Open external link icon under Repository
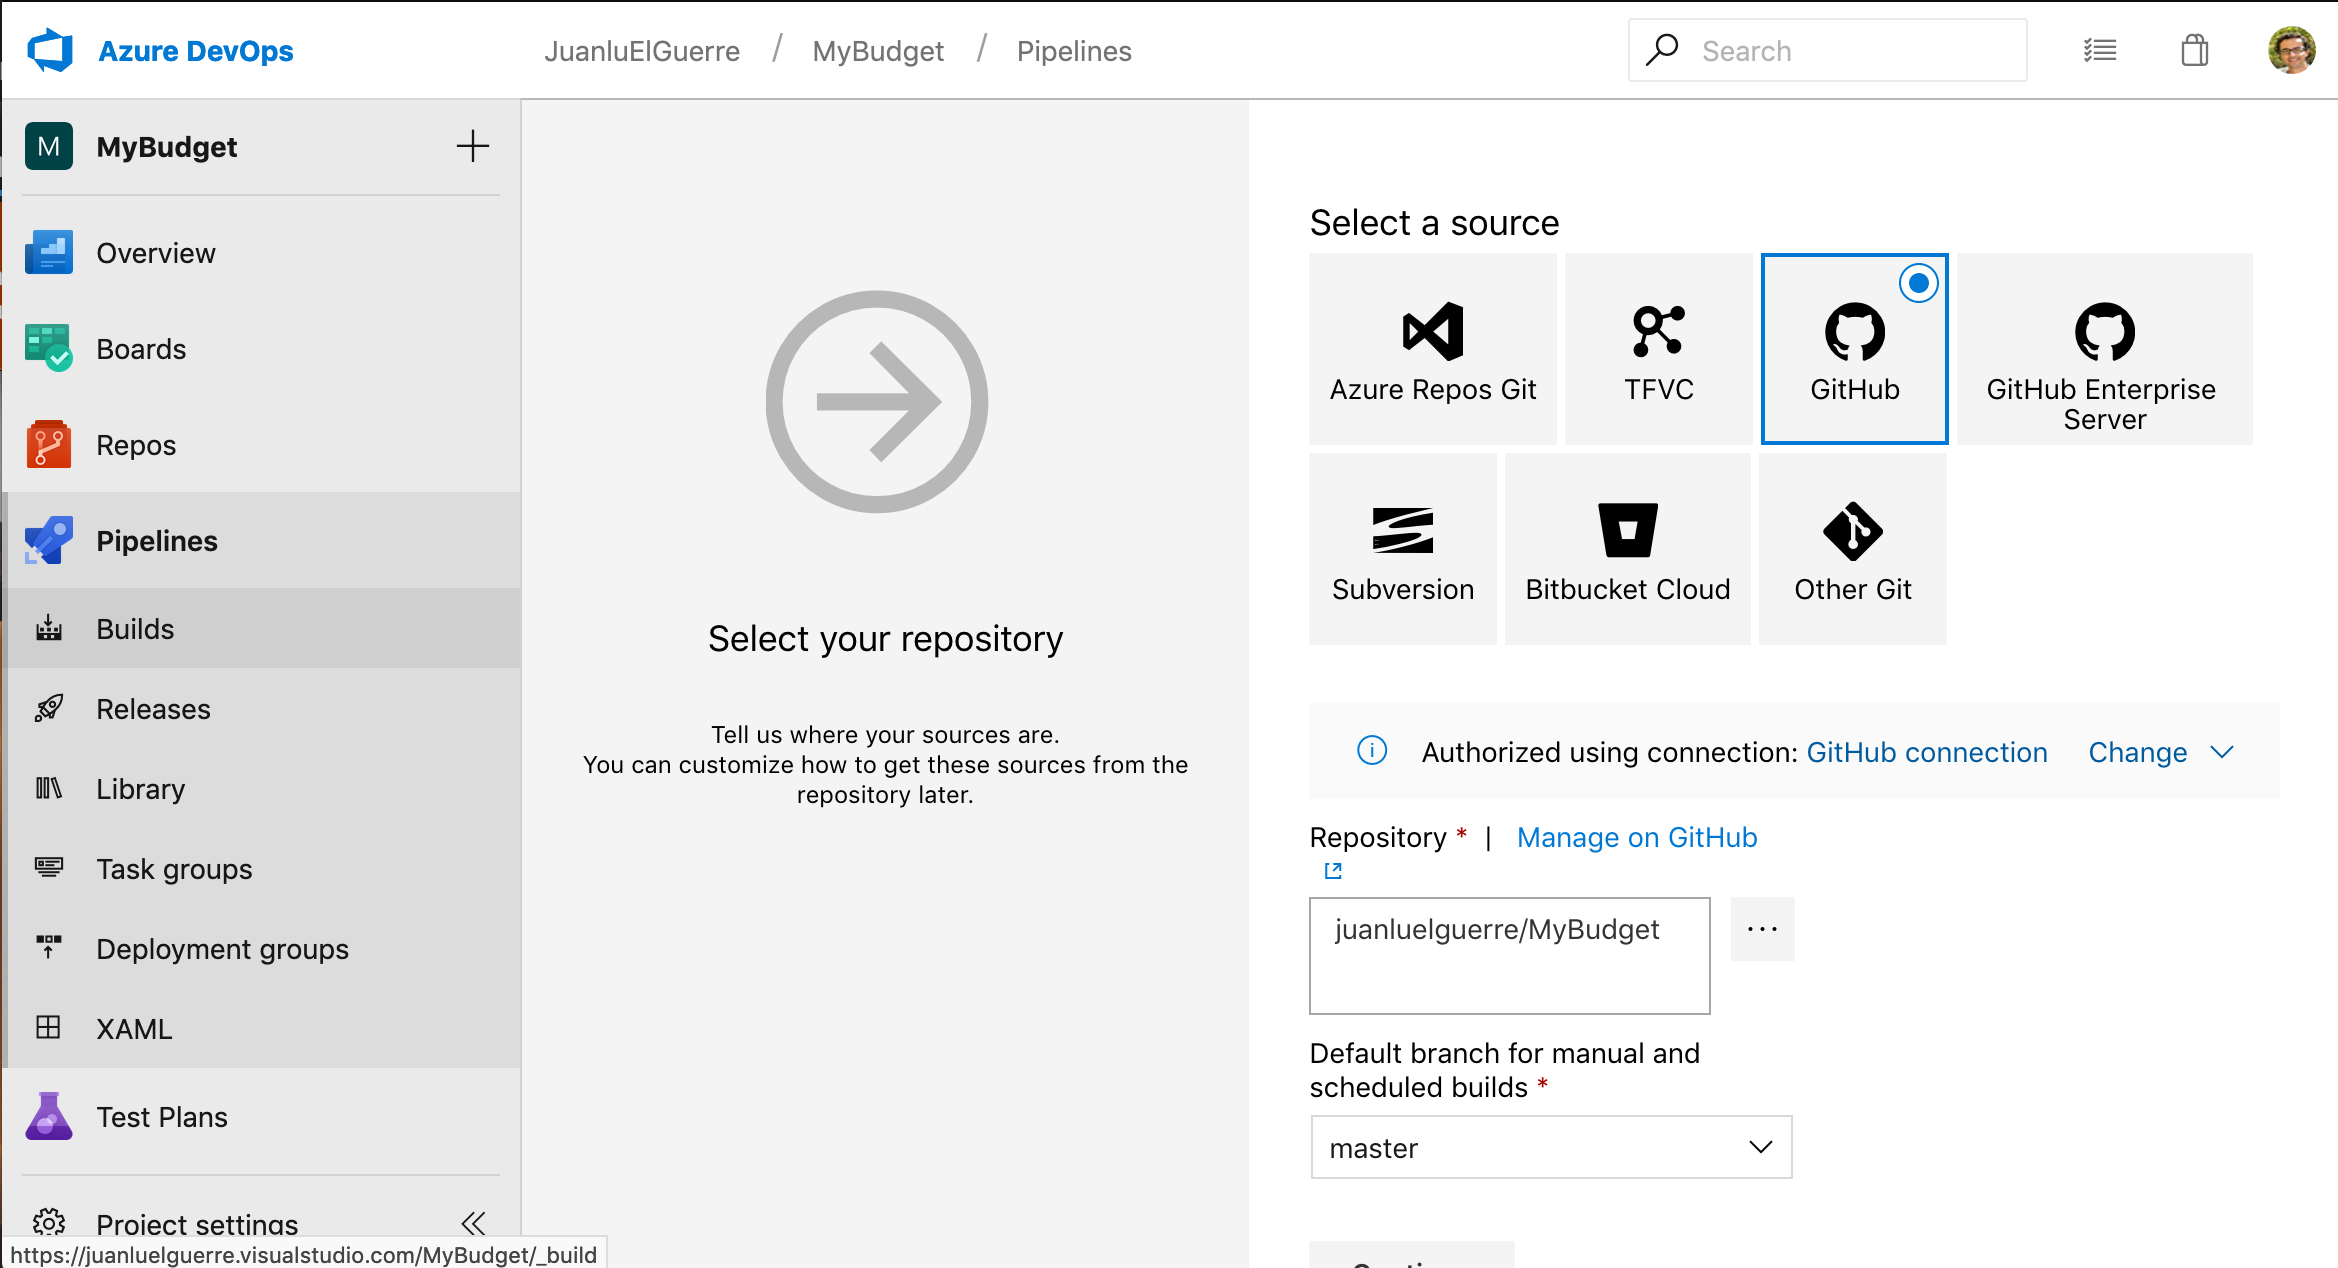 coord(1333,871)
